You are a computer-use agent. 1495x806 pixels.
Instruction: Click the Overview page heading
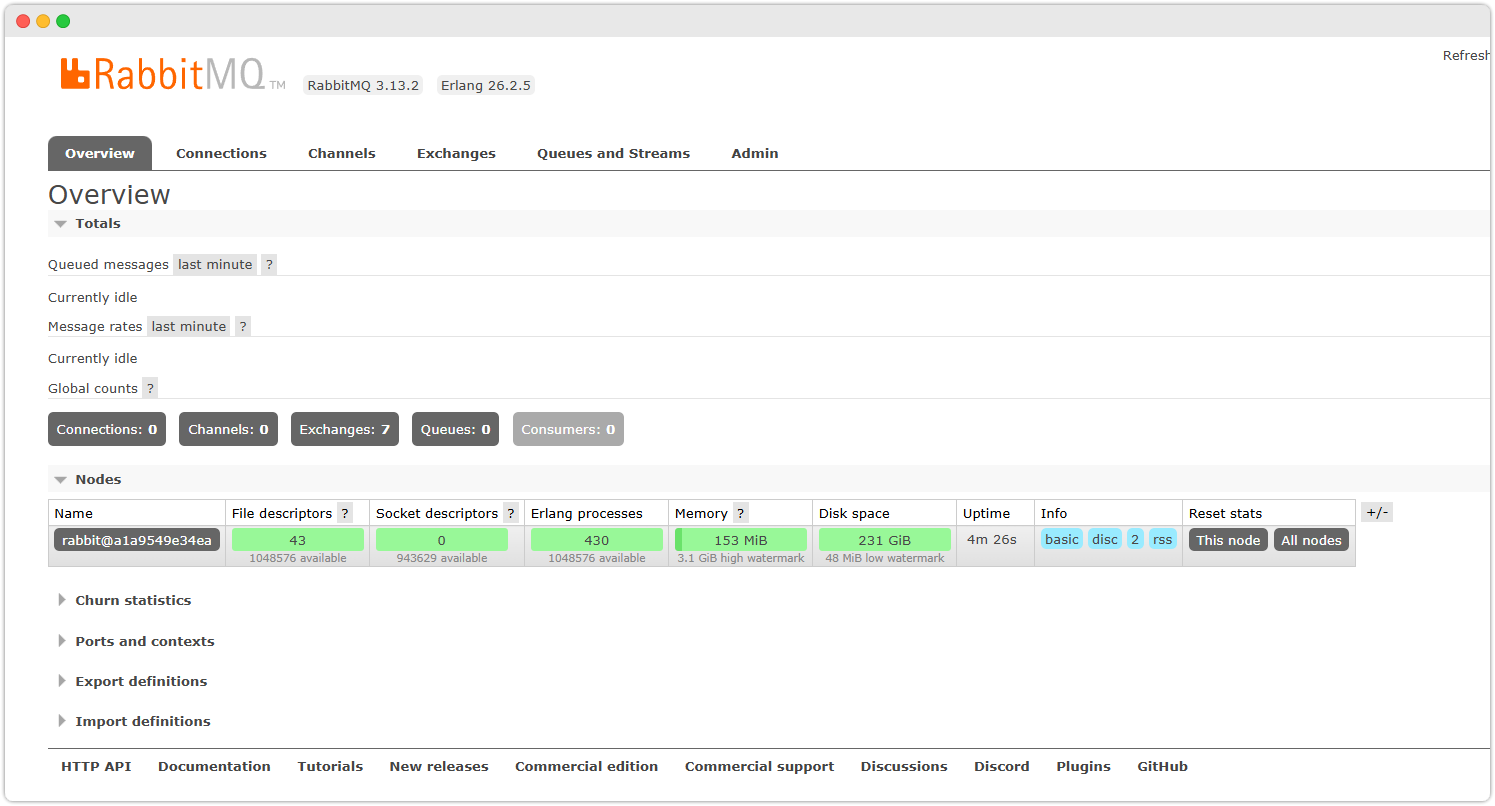(x=109, y=195)
